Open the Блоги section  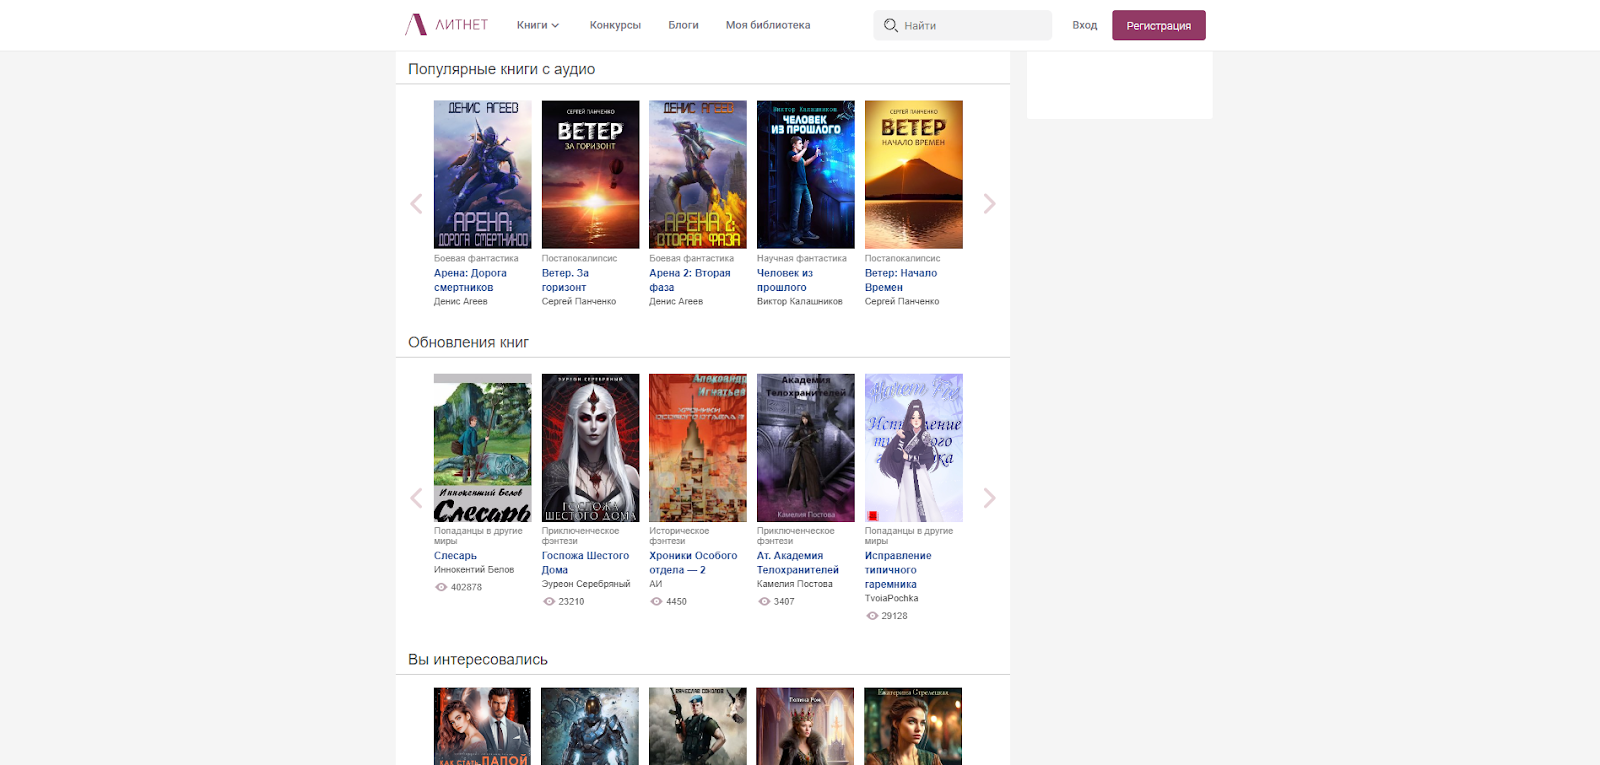coord(683,25)
